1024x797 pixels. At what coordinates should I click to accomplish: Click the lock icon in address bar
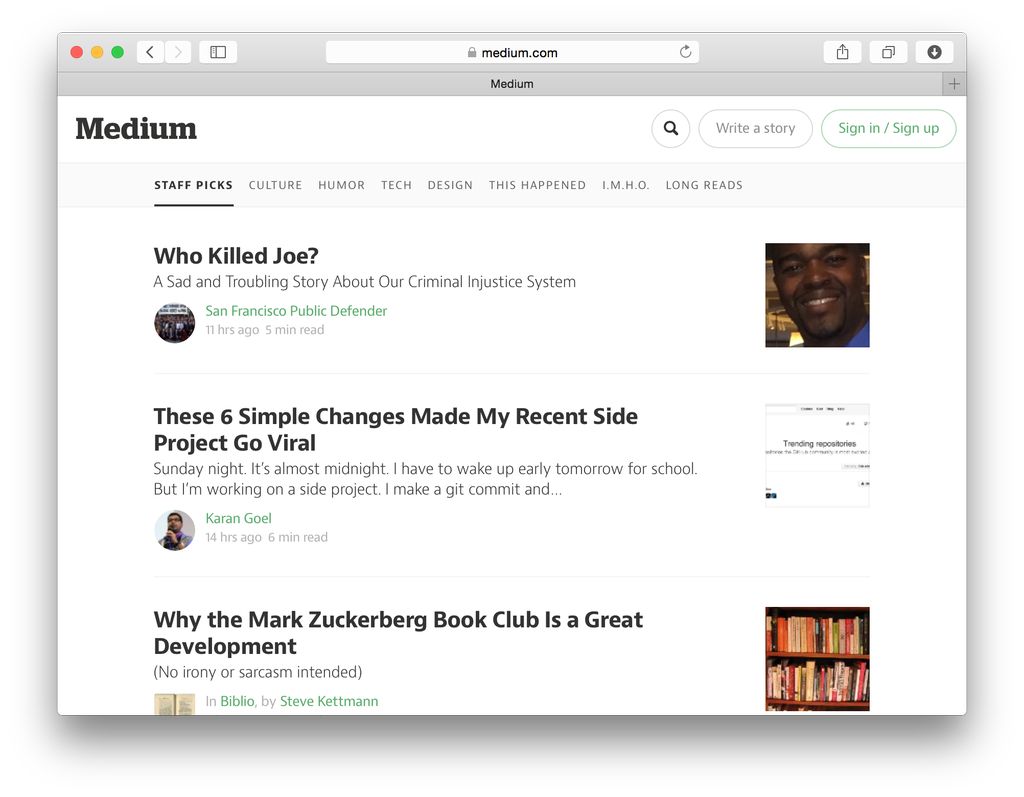(472, 52)
